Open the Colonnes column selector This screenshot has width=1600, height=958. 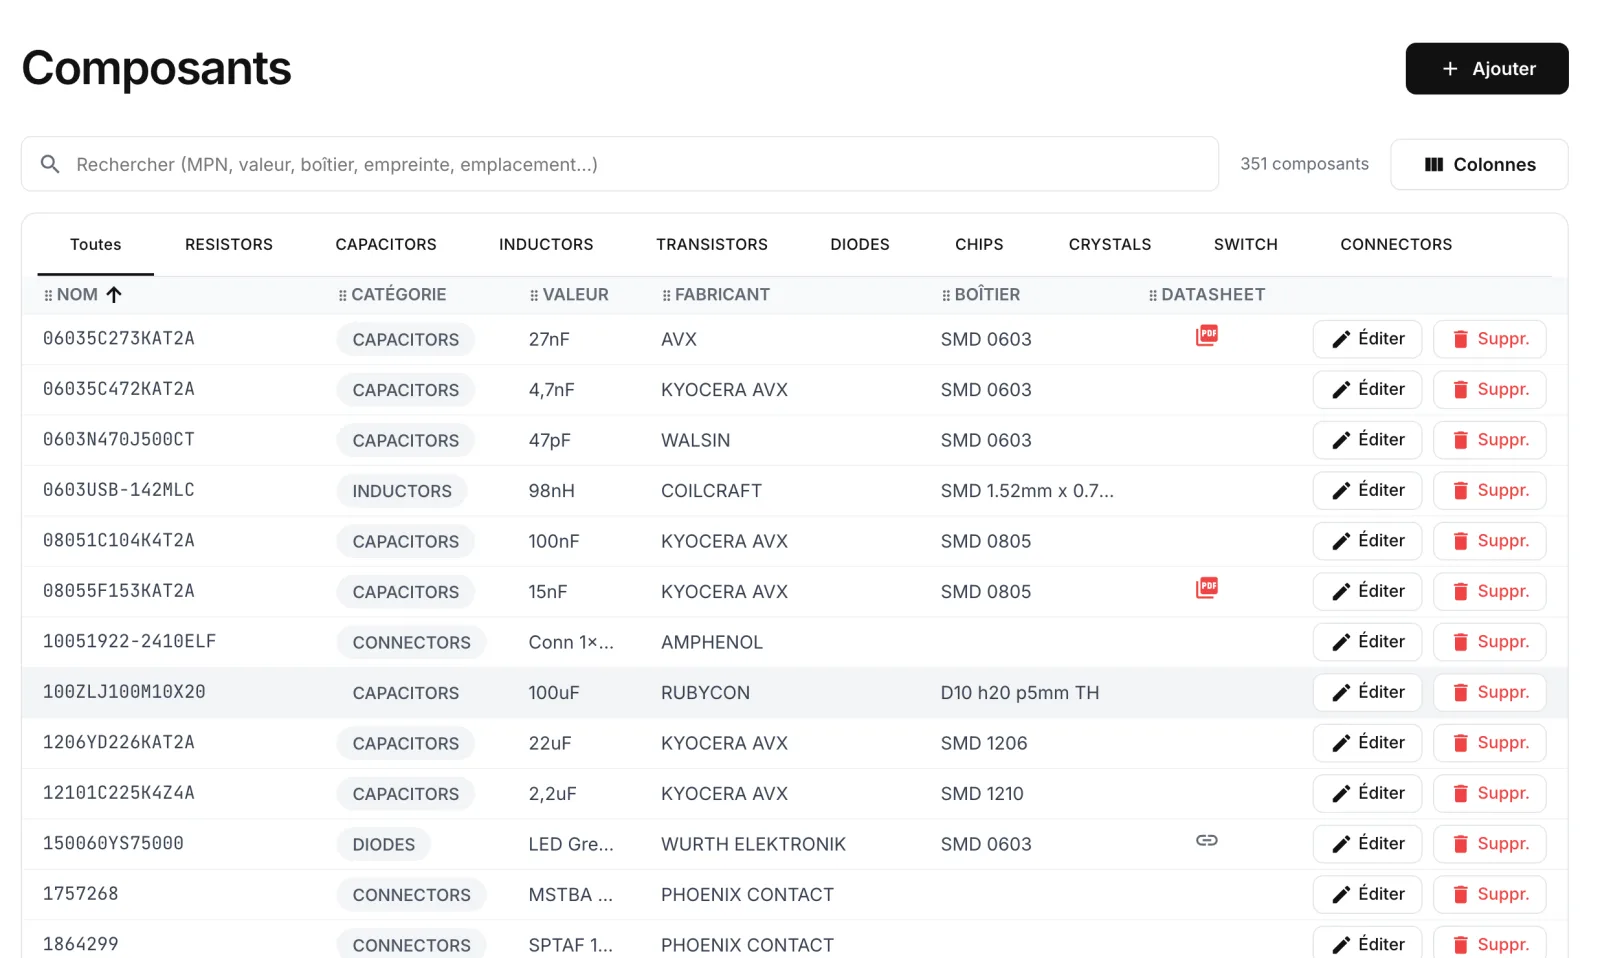point(1479,164)
